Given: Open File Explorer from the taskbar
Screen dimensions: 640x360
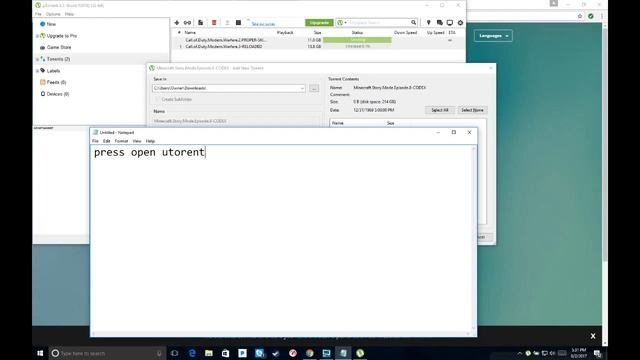Looking at the screenshot, I should (209, 353).
